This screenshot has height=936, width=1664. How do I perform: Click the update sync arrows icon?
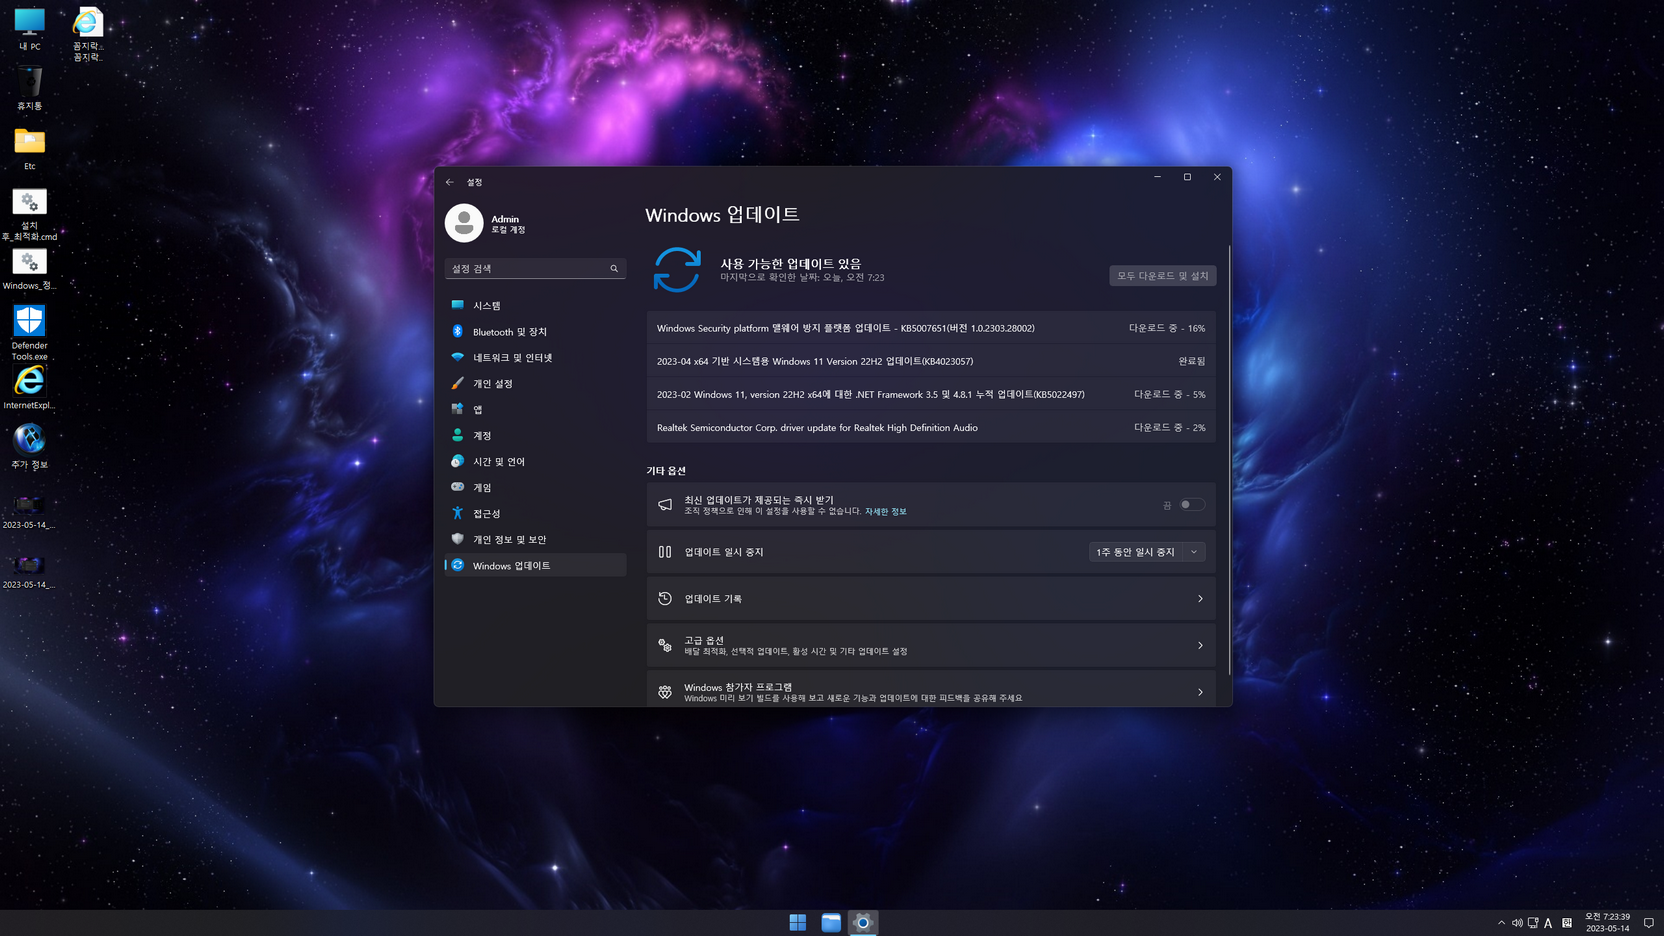tap(677, 269)
